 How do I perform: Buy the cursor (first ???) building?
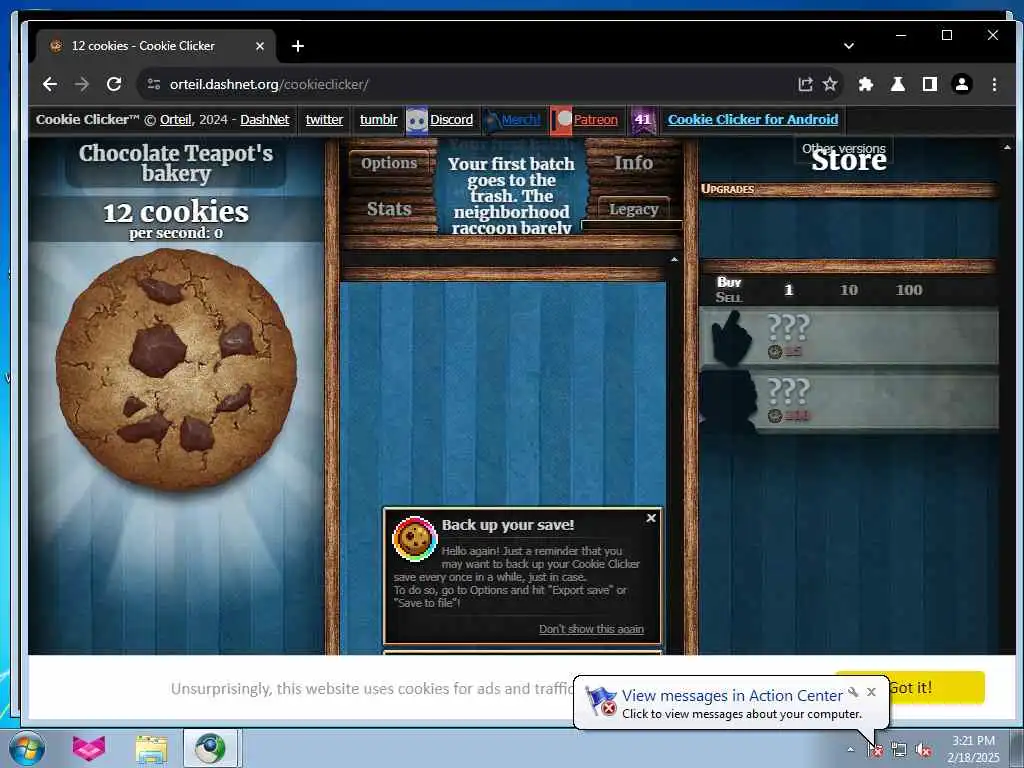(x=849, y=337)
